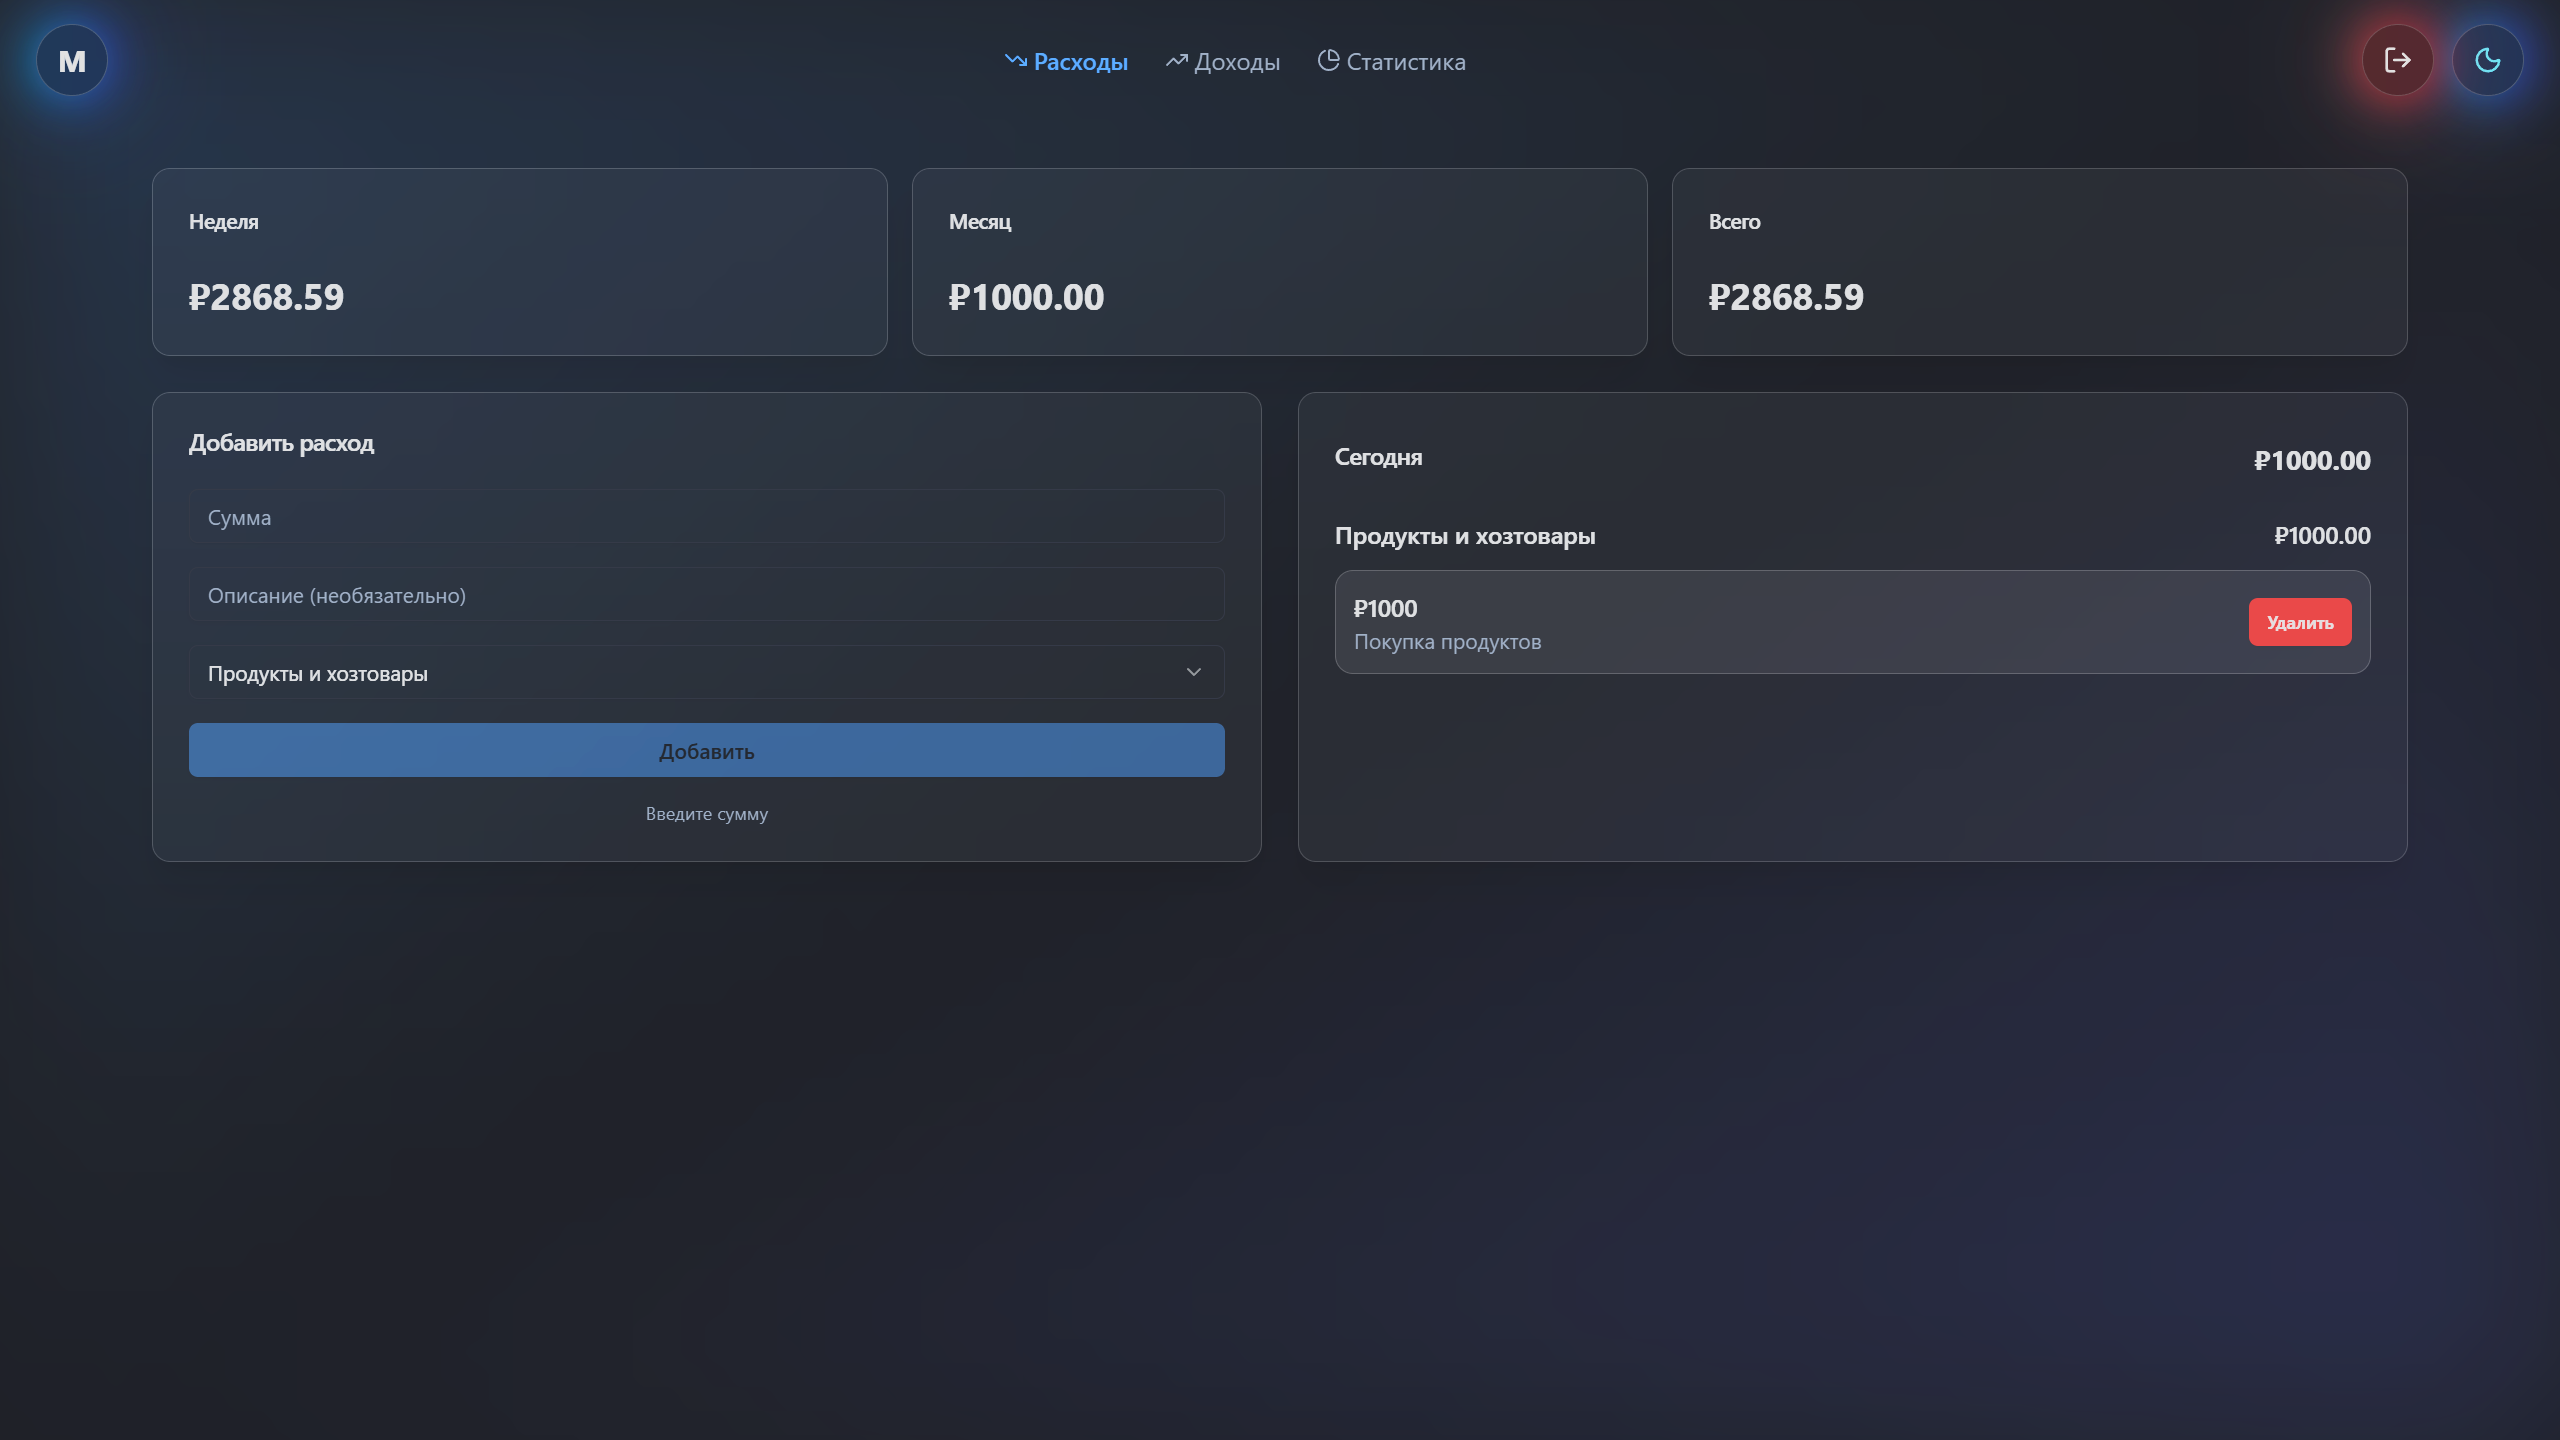The height and width of the screenshot is (1440, 2560).
Task: Click the Продукты и хозтовары category heading
Action: [1464, 536]
